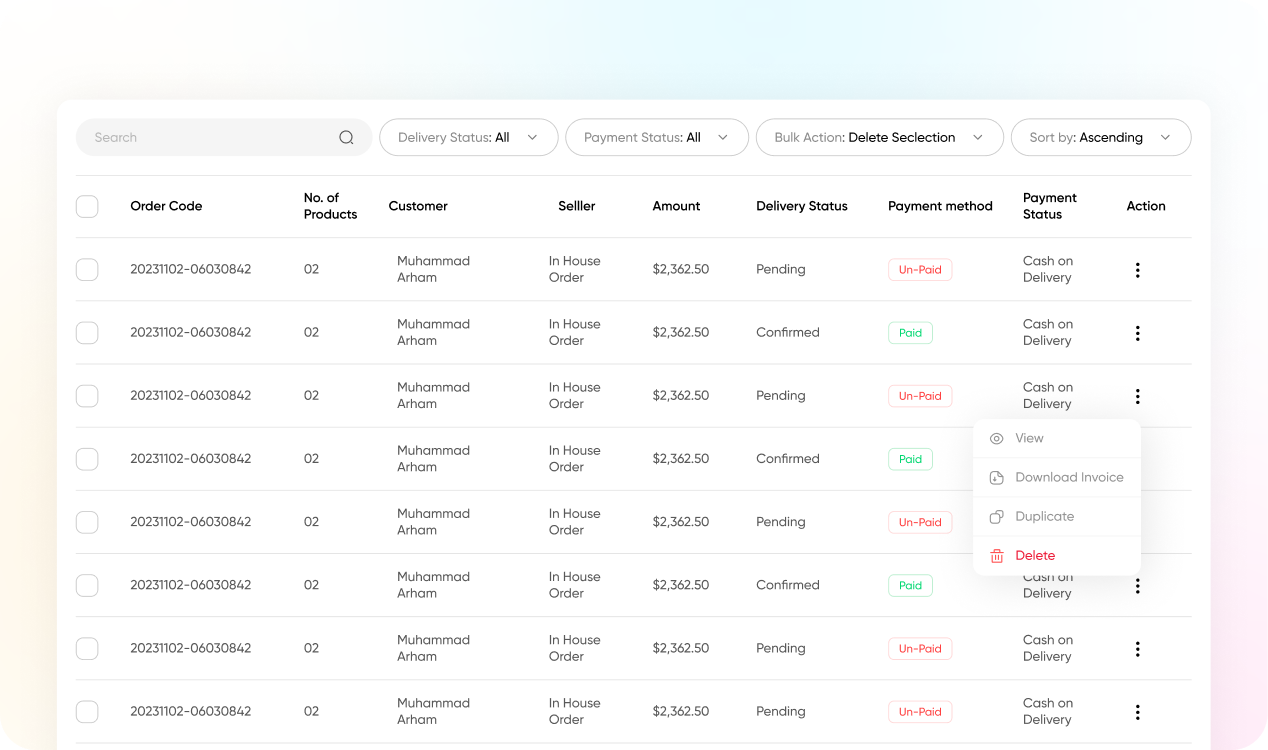Select checkbox of the seventh order row

pyautogui.click(x=87, y=648)
